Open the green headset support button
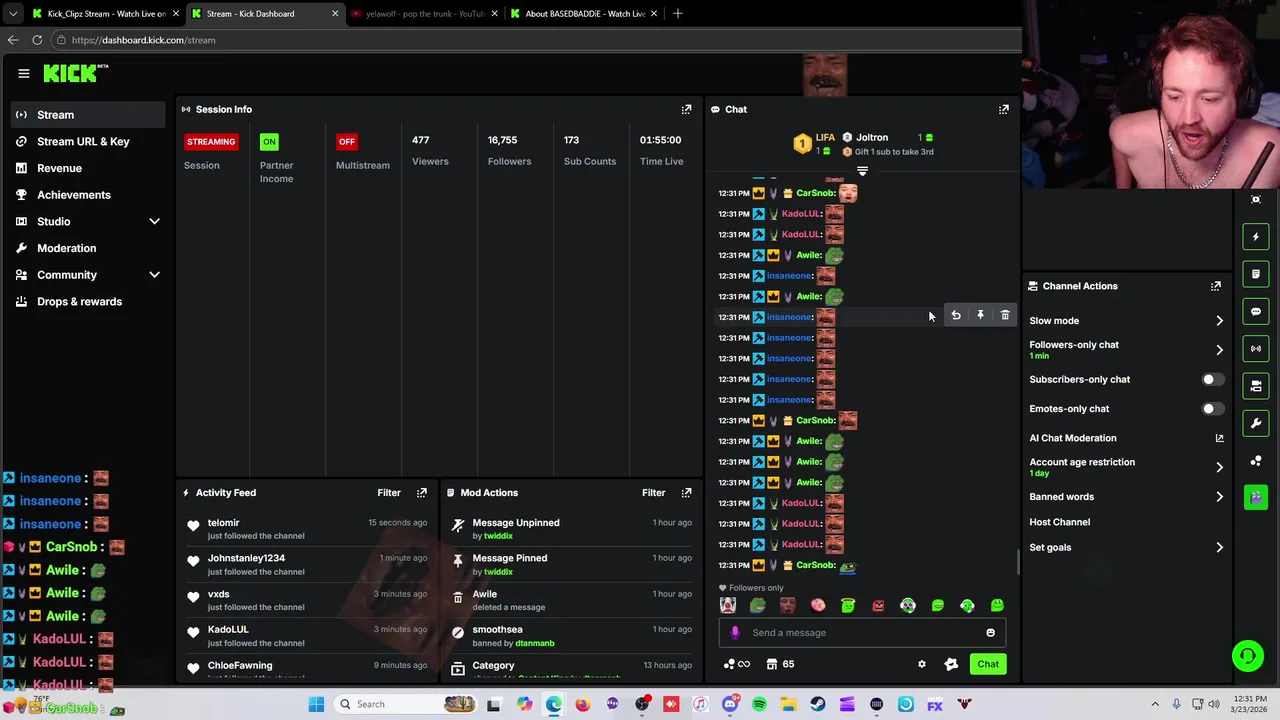Image resolution: width=1280 pixels, height=720 pixels. pos(1247,656)
